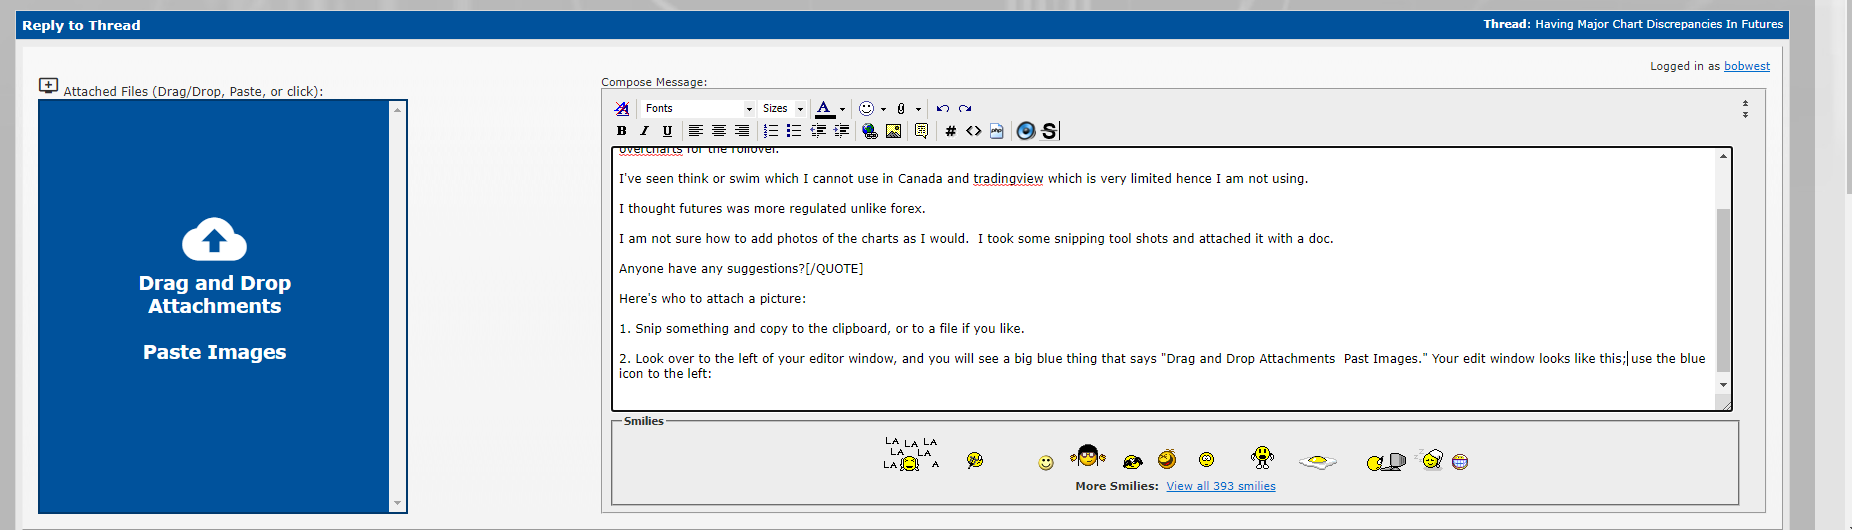Insert an ordered numbered list
1852x530 pixels.
[x=771, y=131]
